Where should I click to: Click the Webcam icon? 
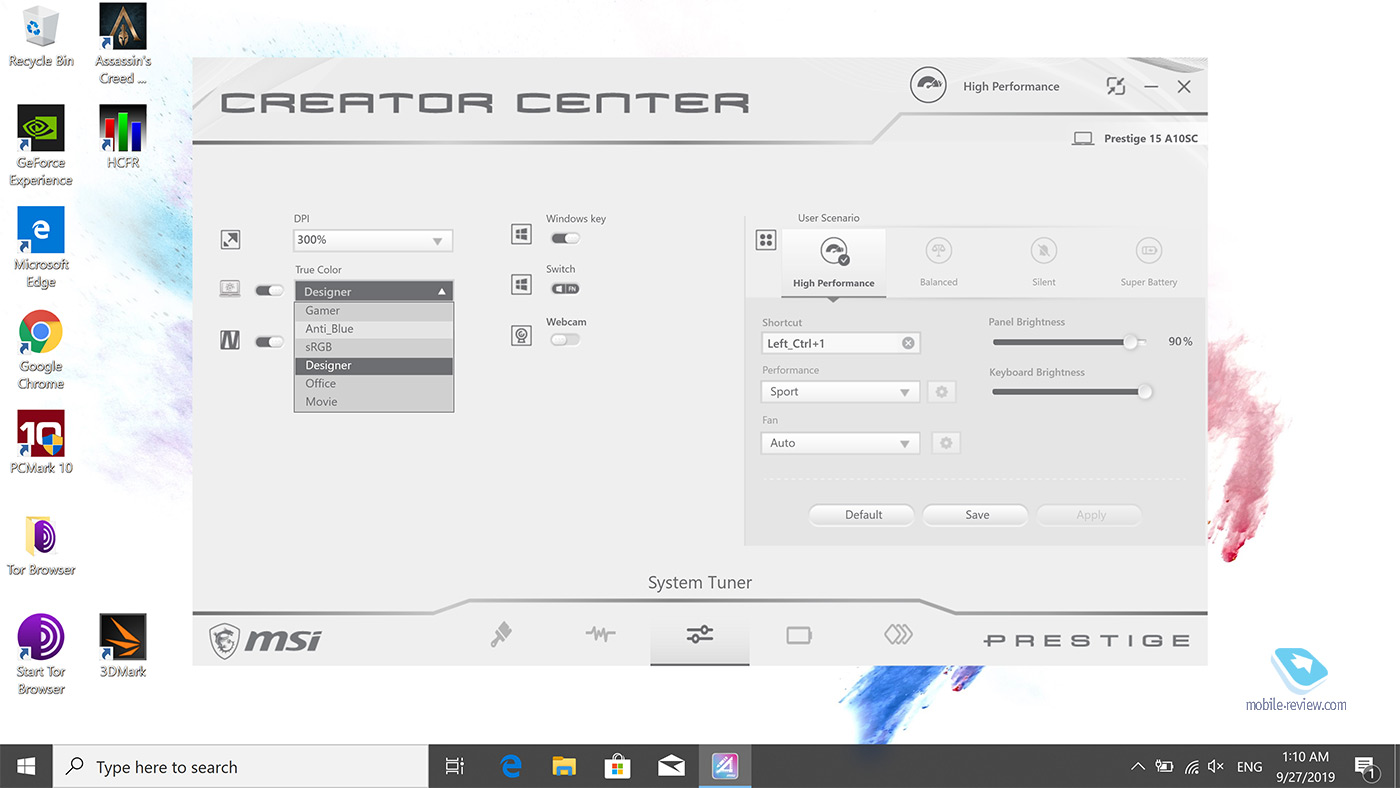click(x=521, y=336)
